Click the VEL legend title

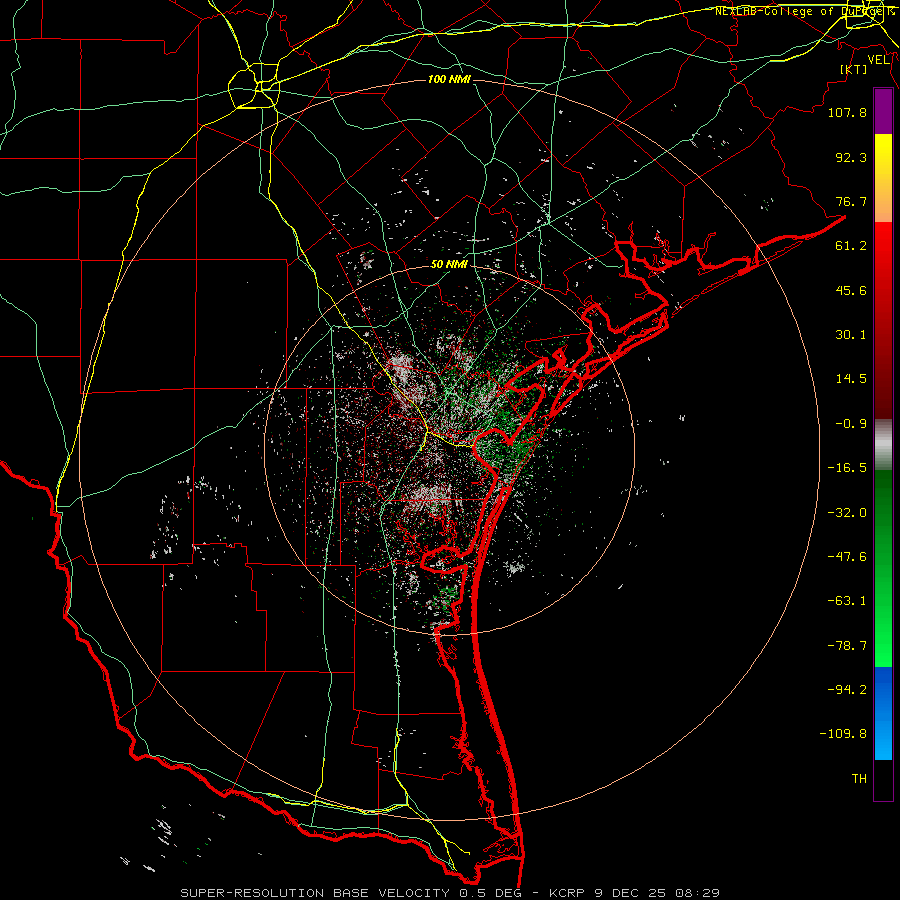tap(878, 60)
